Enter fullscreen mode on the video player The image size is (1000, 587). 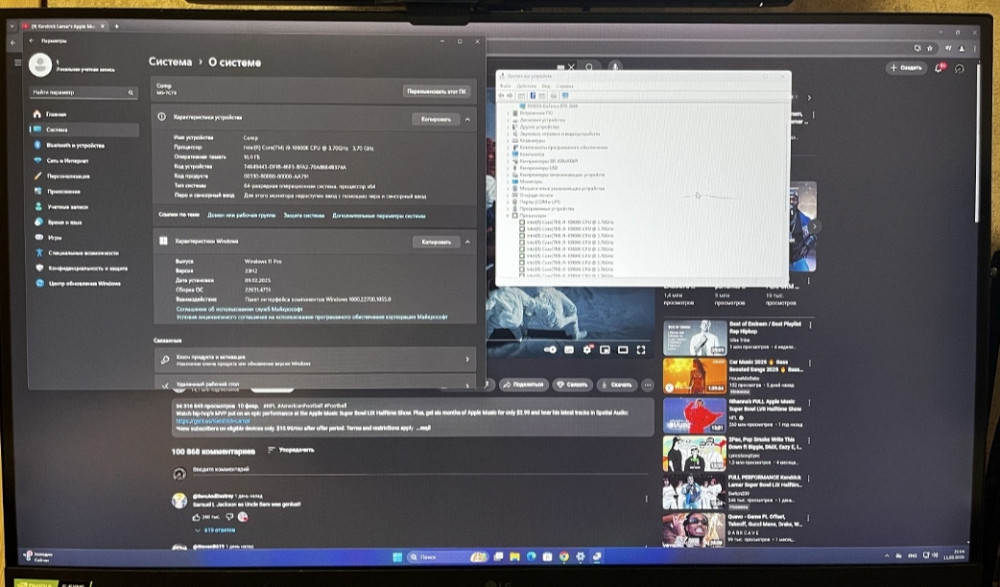click(642, 350)
